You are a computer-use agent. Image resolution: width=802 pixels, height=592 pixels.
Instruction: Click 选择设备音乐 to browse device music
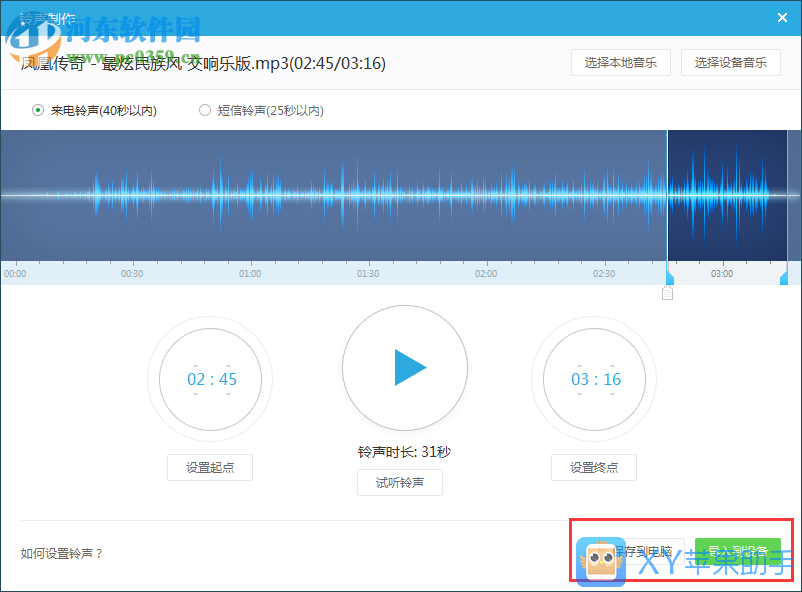pos(730,62)
